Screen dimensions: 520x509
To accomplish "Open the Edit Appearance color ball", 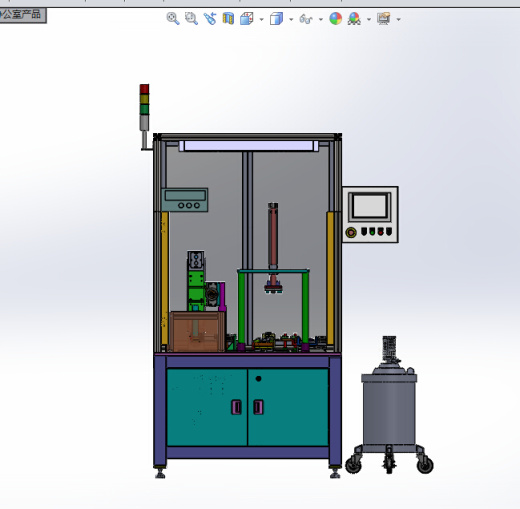I will coord(336,19).
